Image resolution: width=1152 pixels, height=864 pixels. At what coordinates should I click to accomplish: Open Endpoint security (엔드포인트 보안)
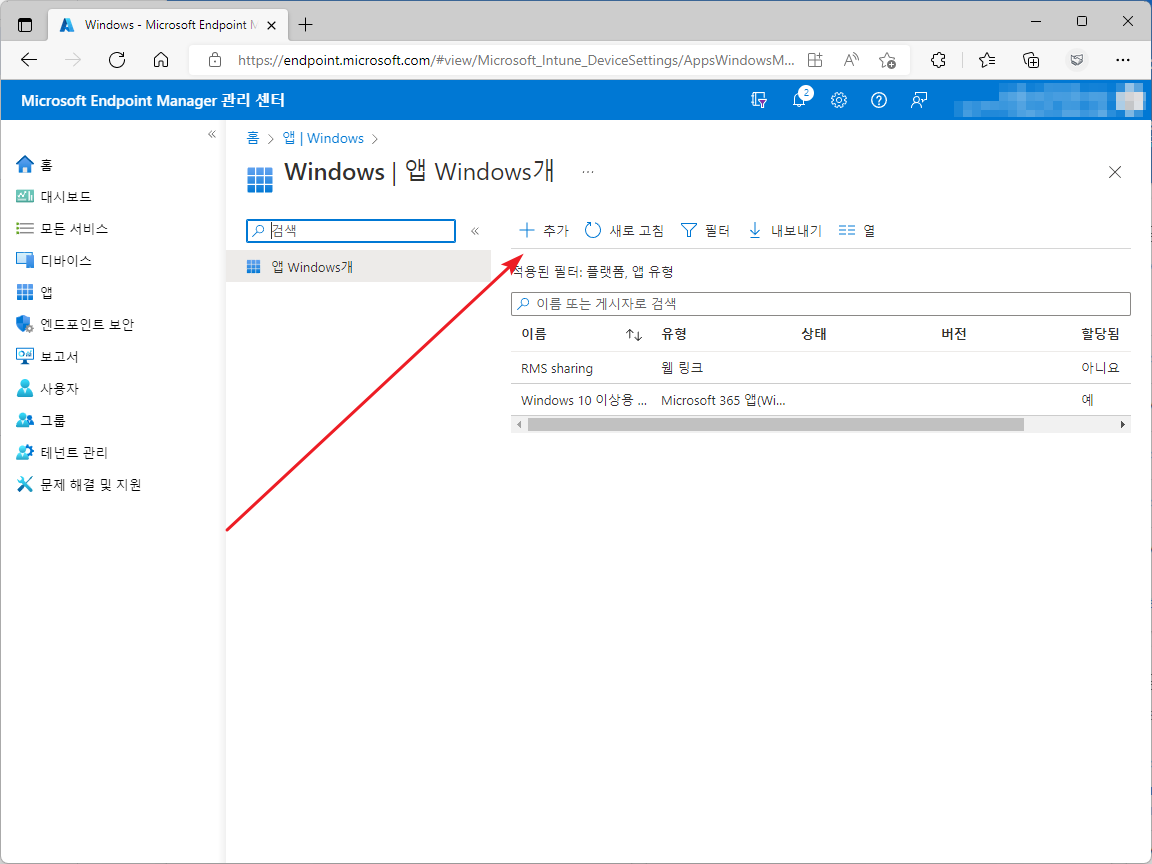pos(75,324)
